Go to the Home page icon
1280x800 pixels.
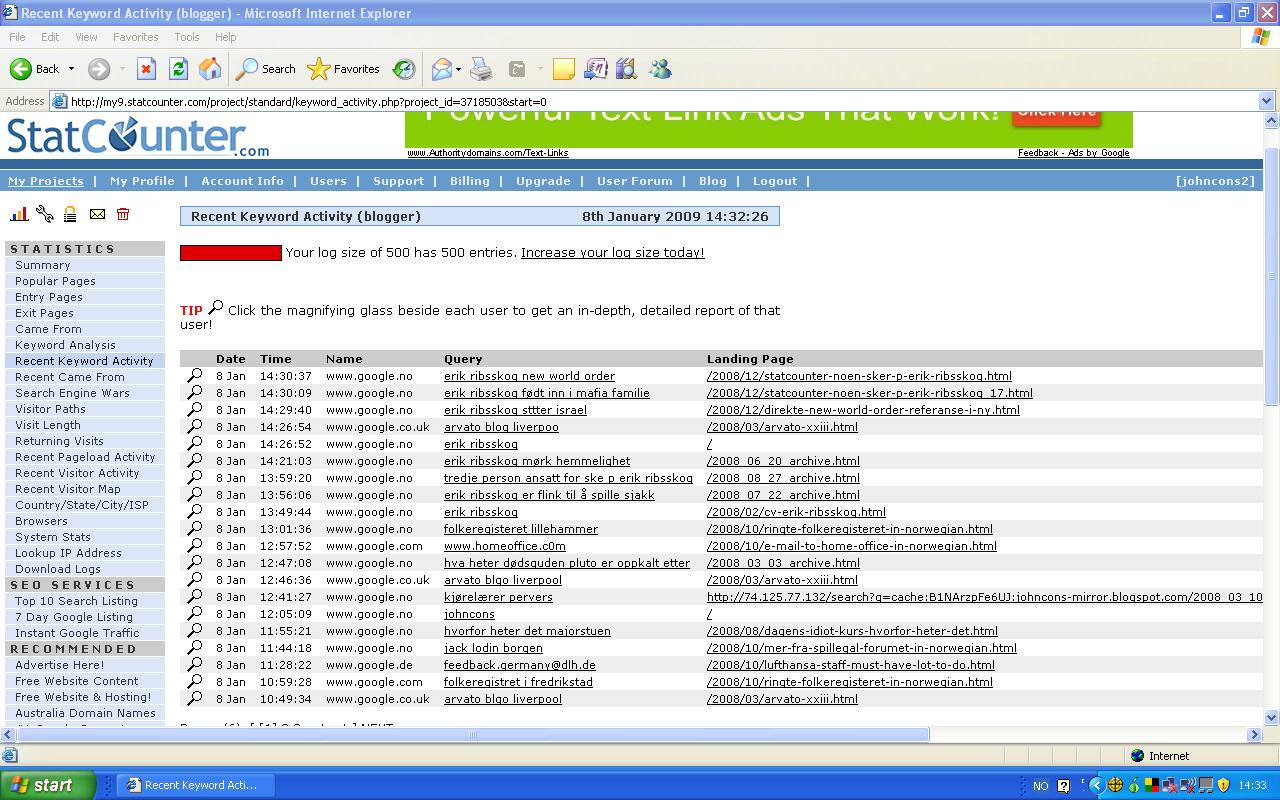(210, 69)
